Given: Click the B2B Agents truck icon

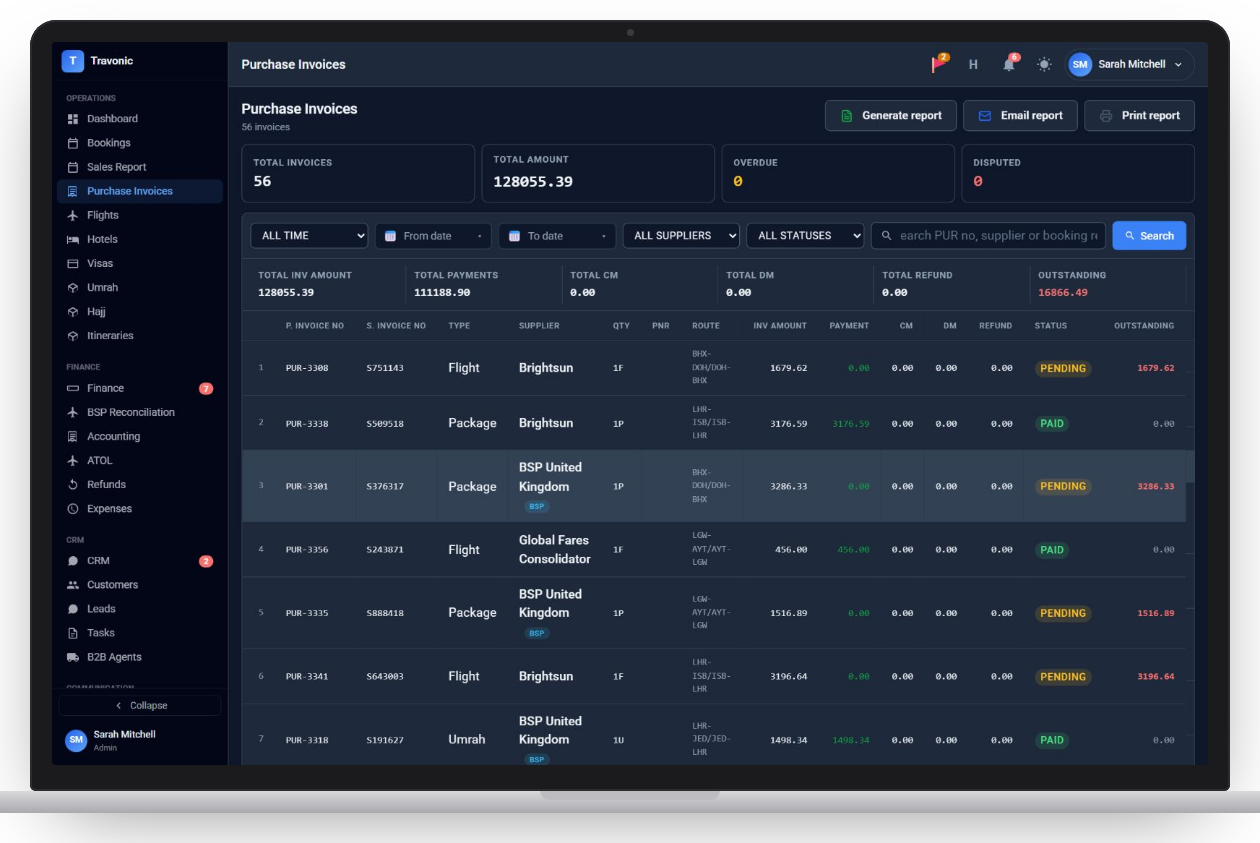Looking at the screenshot, I should tap(73, 657).
